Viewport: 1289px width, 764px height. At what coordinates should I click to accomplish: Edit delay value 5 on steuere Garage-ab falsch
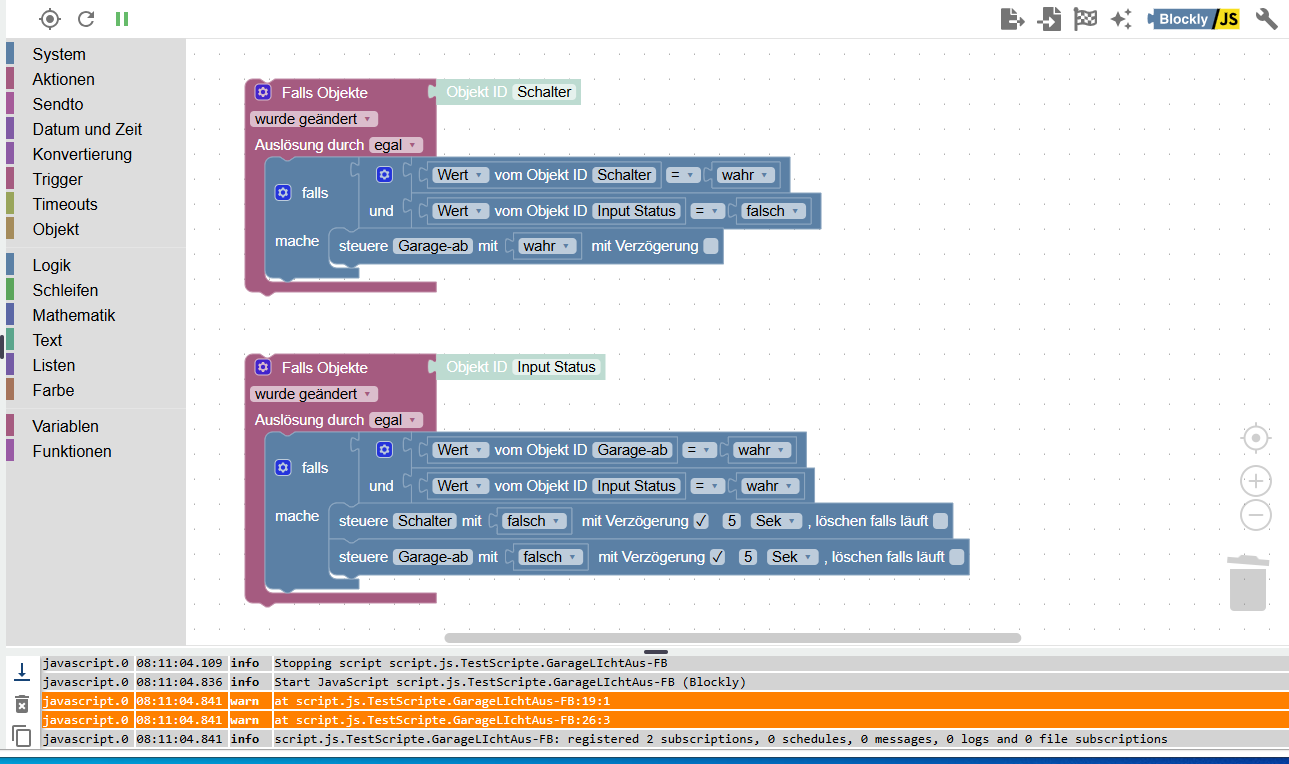748,557
